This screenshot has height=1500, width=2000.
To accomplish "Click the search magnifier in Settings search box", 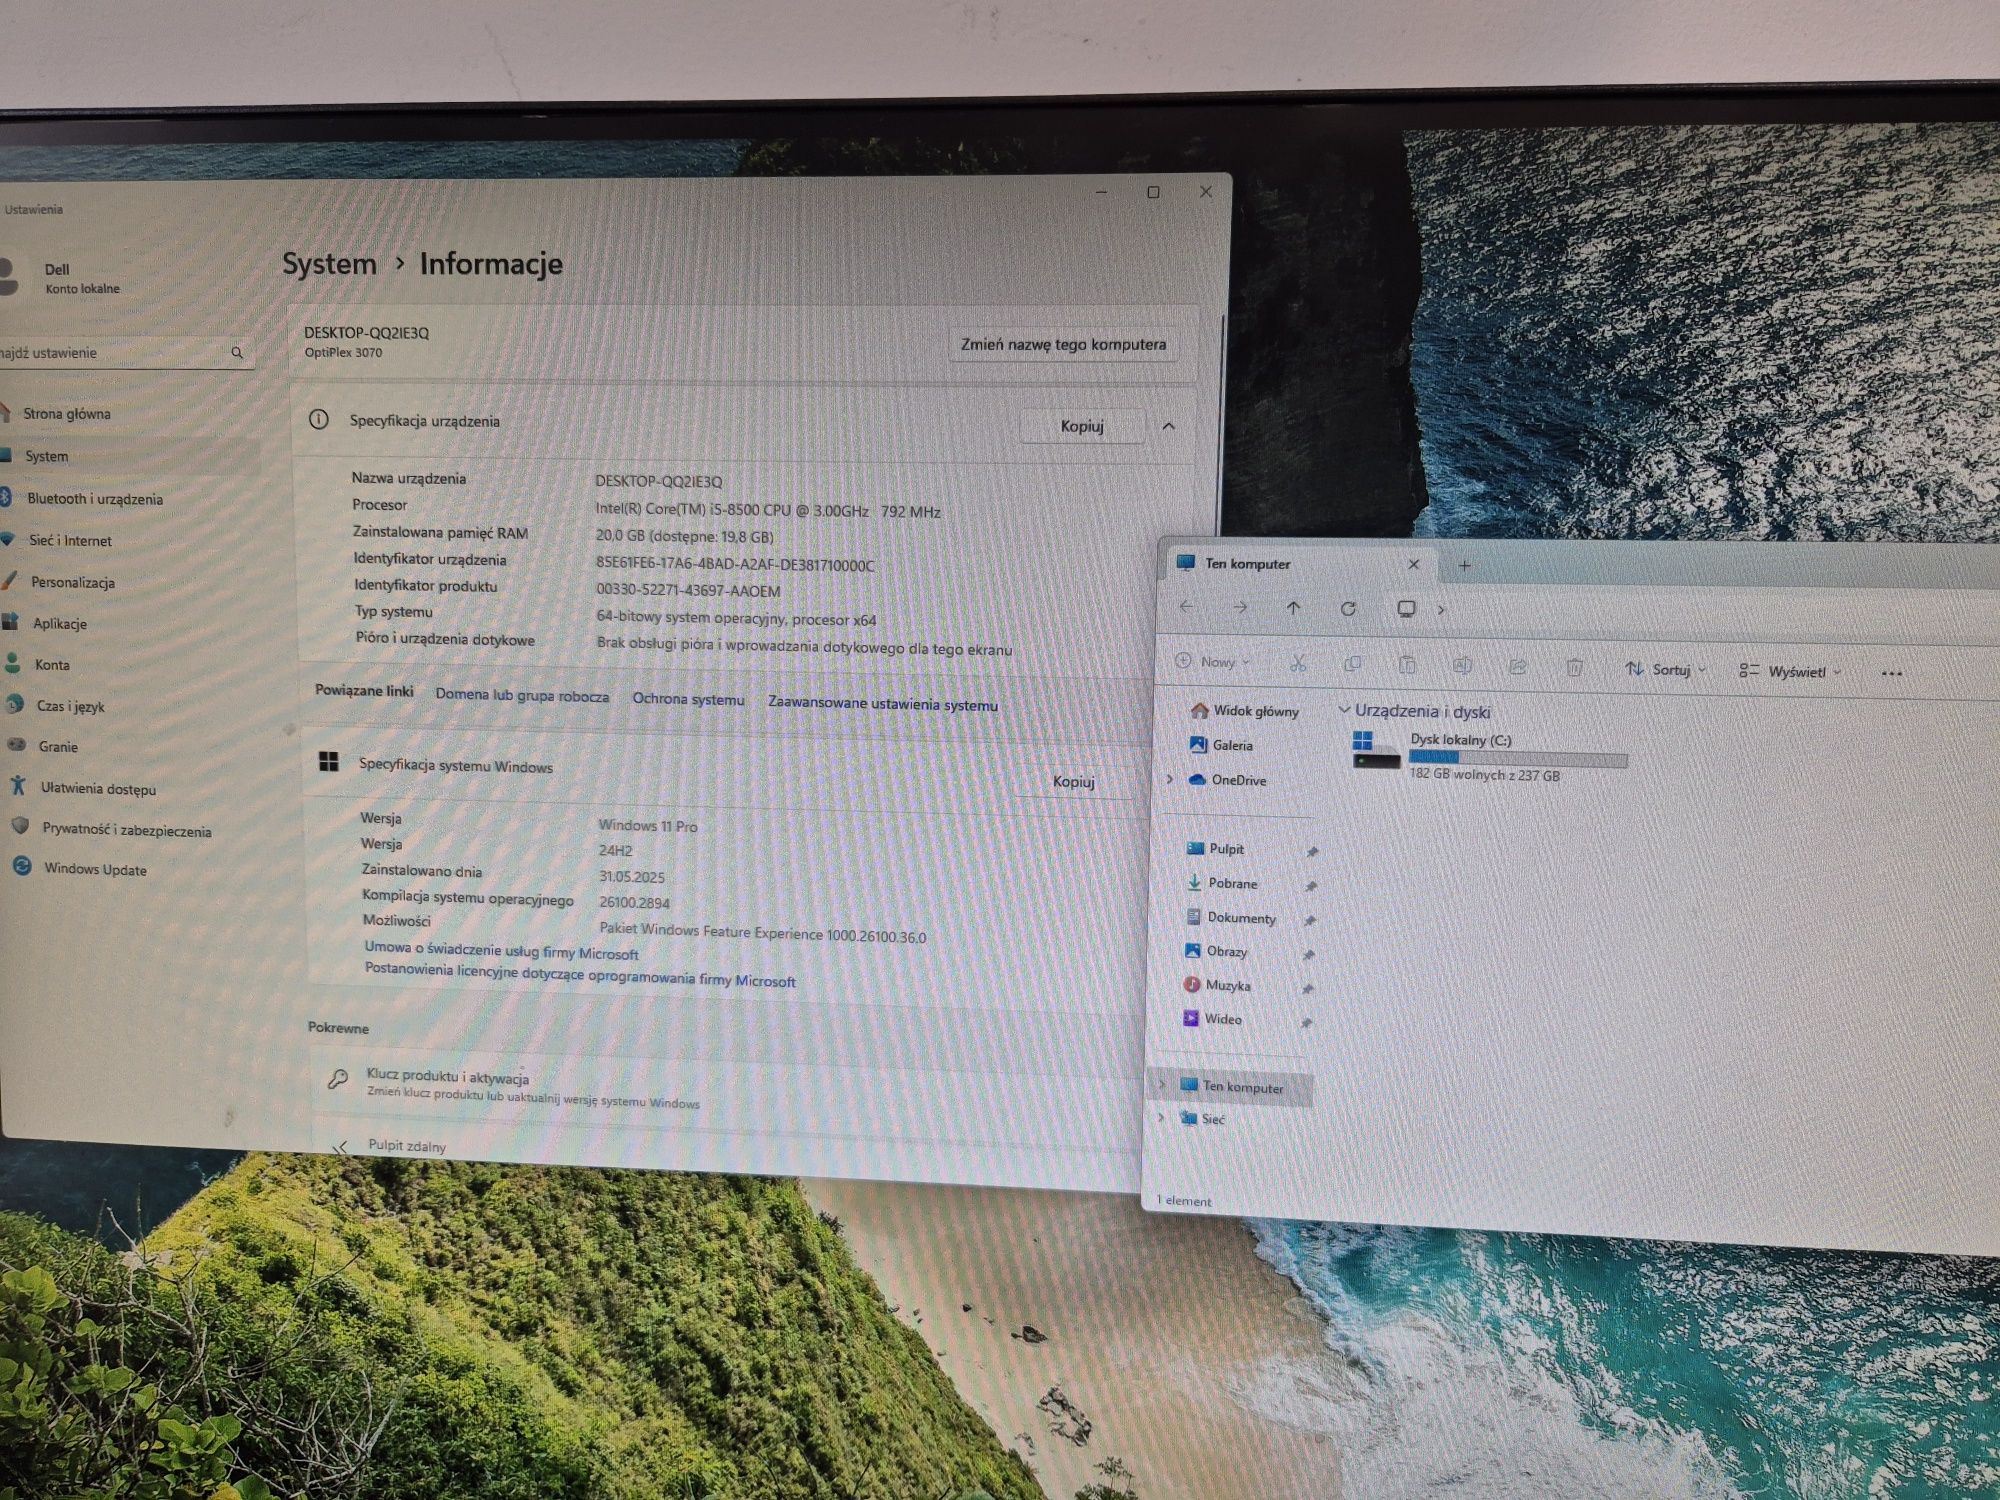I will coord(237,352).
